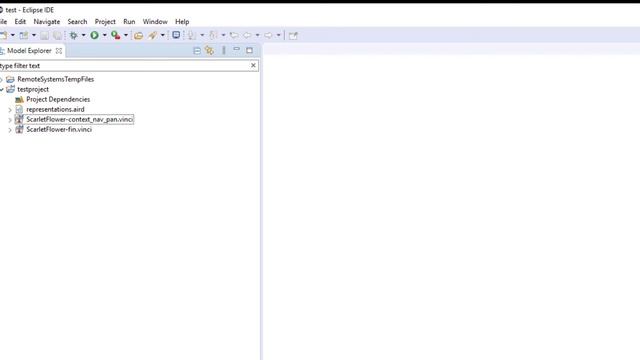Click the external-editor icon at toolbar end
The height and width of the screenshot is (360, 640).
(293, 36)
